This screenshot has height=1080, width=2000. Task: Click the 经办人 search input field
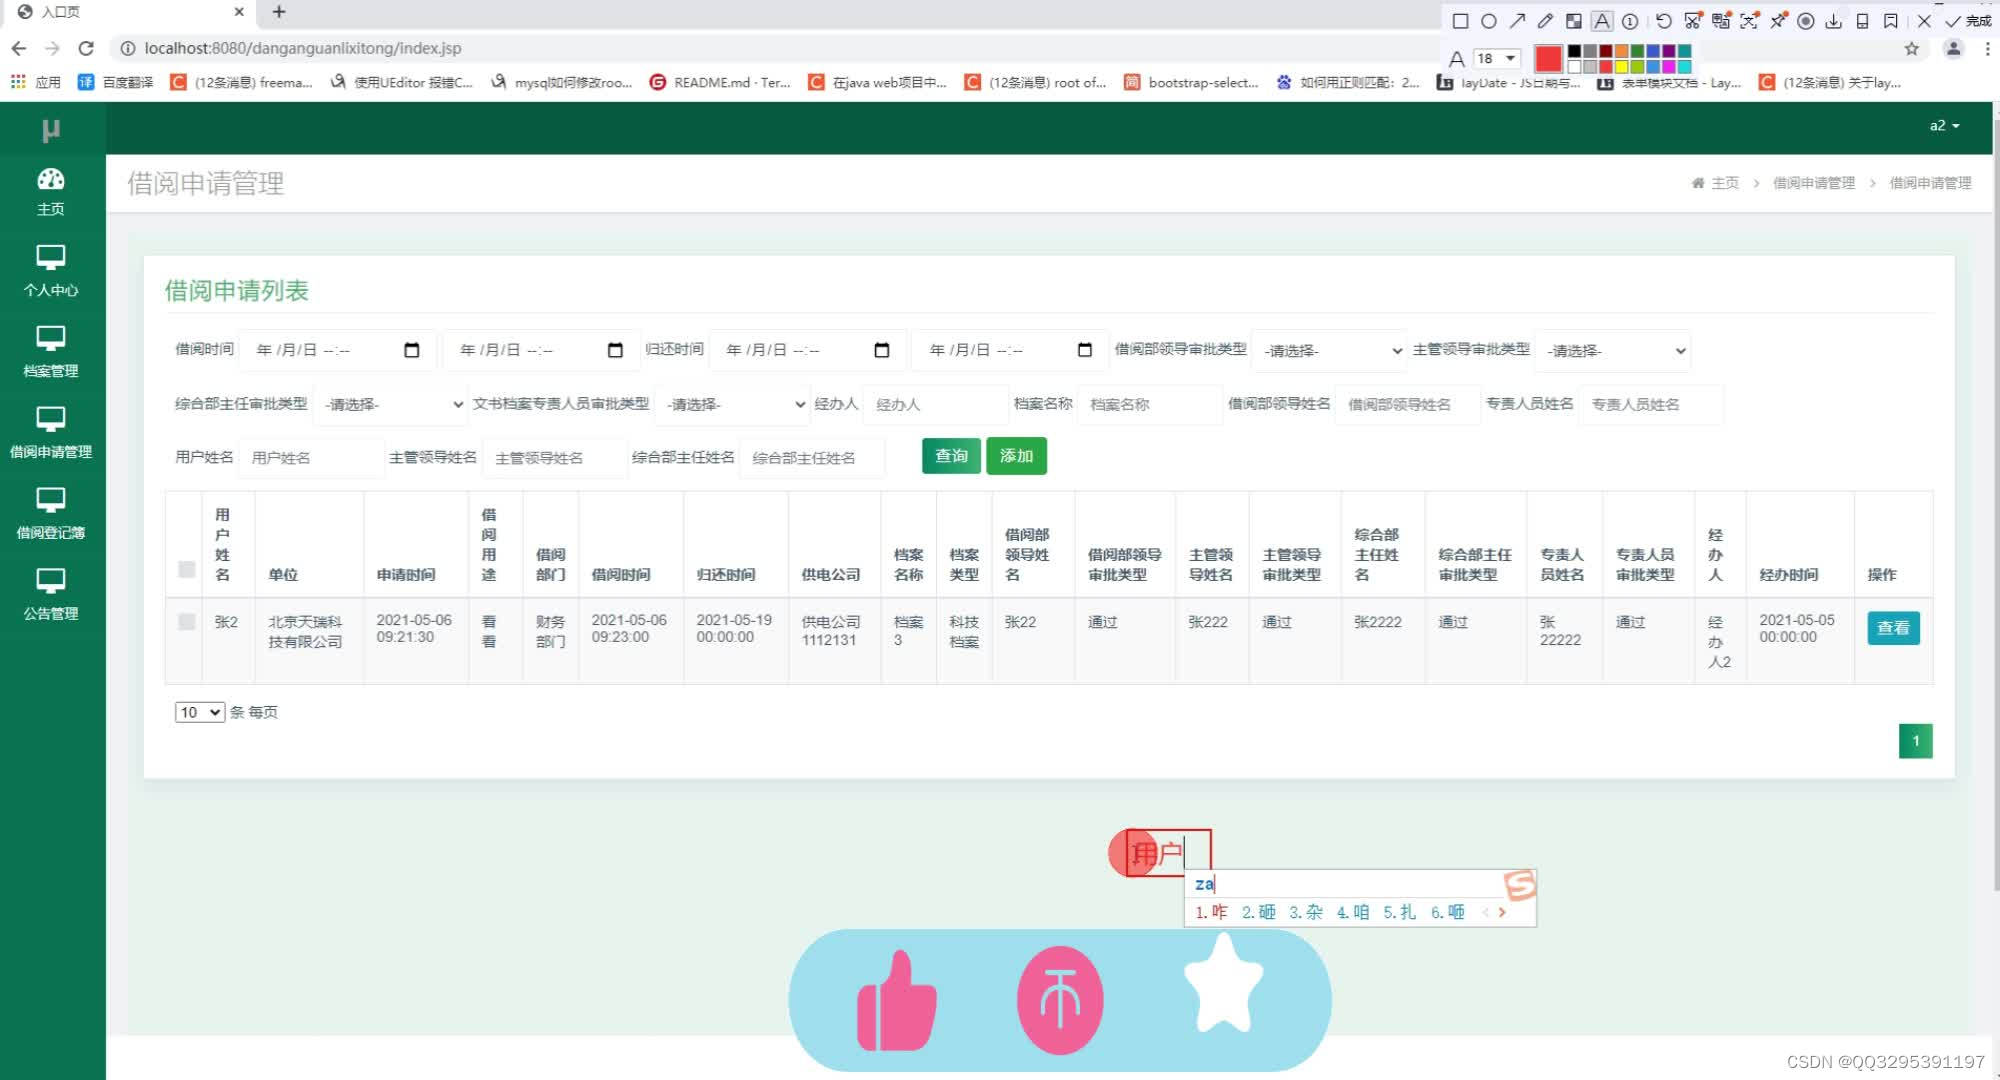point(935,404)
